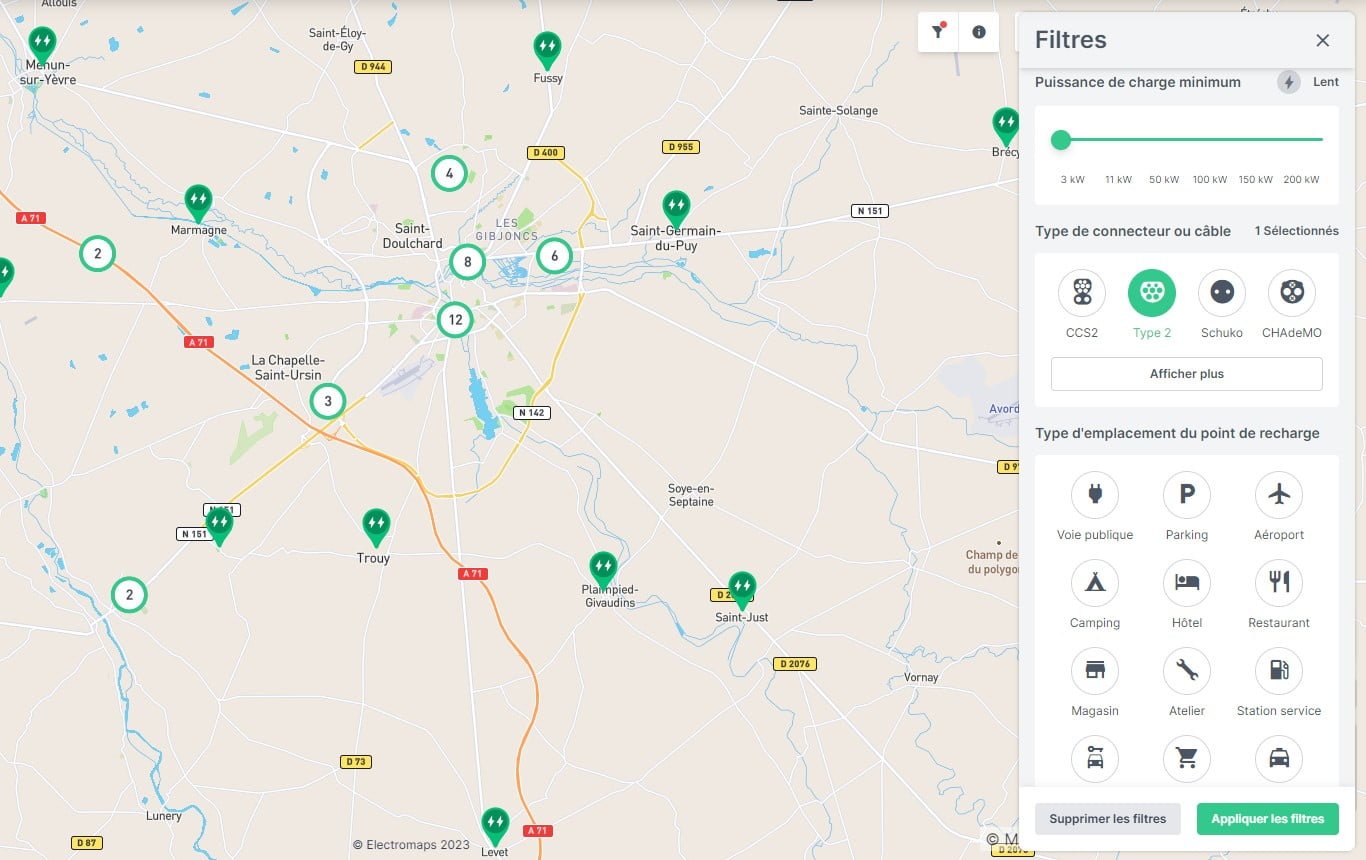Filter by Restaurant charging locations
Viewport: 1366px width, 860px height.
[1278, 583]
